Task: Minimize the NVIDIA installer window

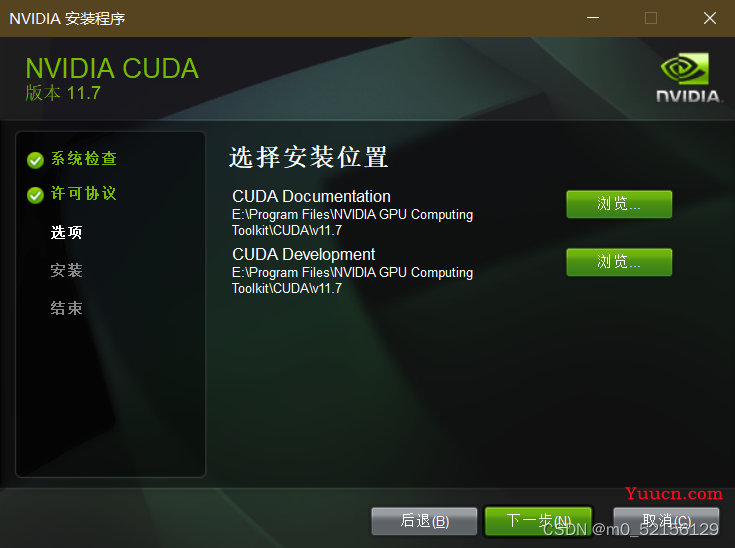Action: (593, 18)
